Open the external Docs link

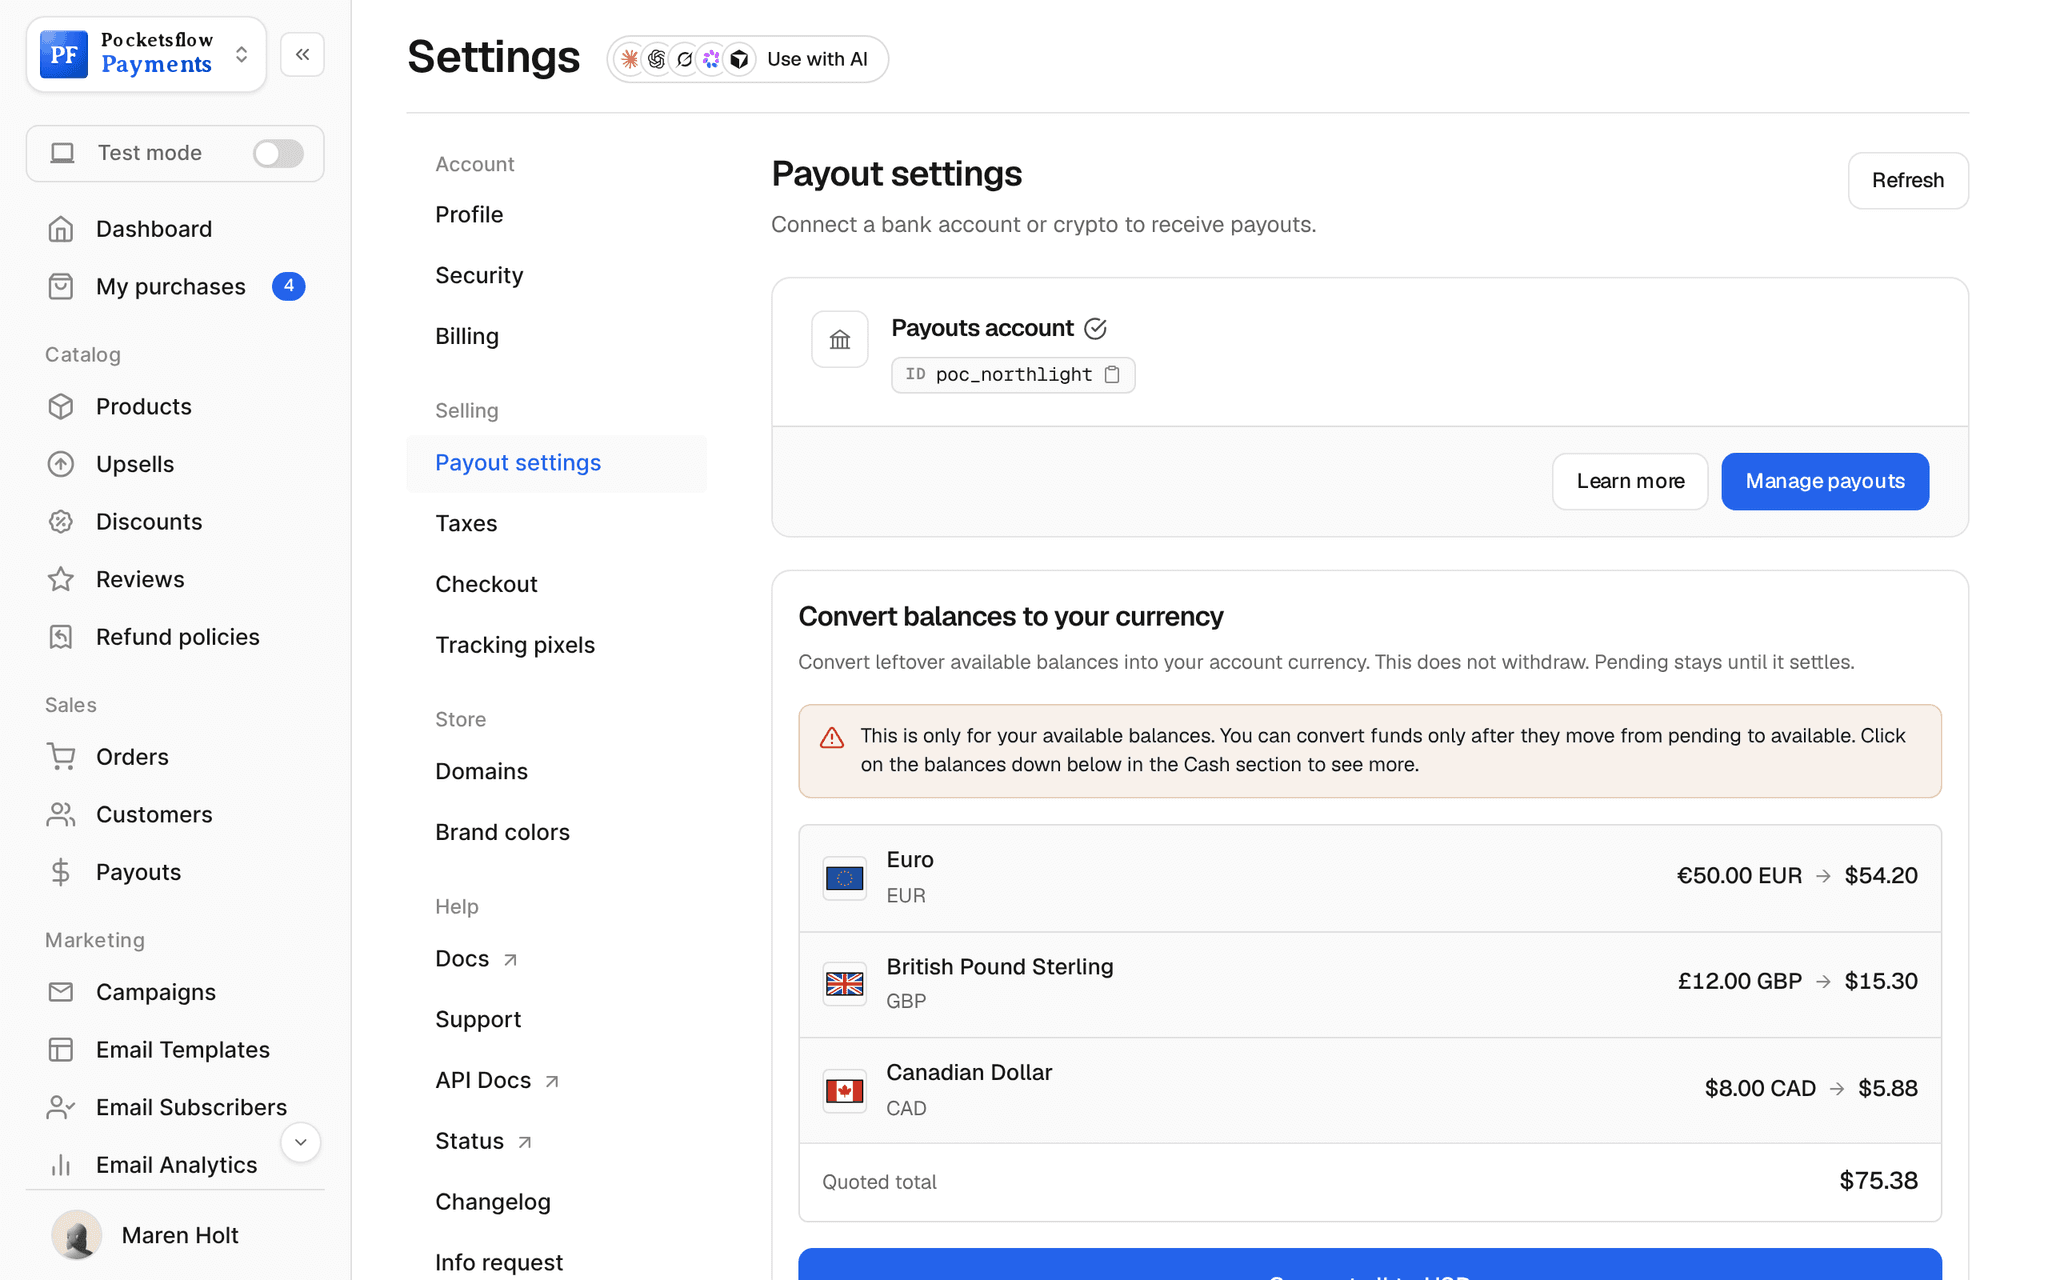point(476,959)
